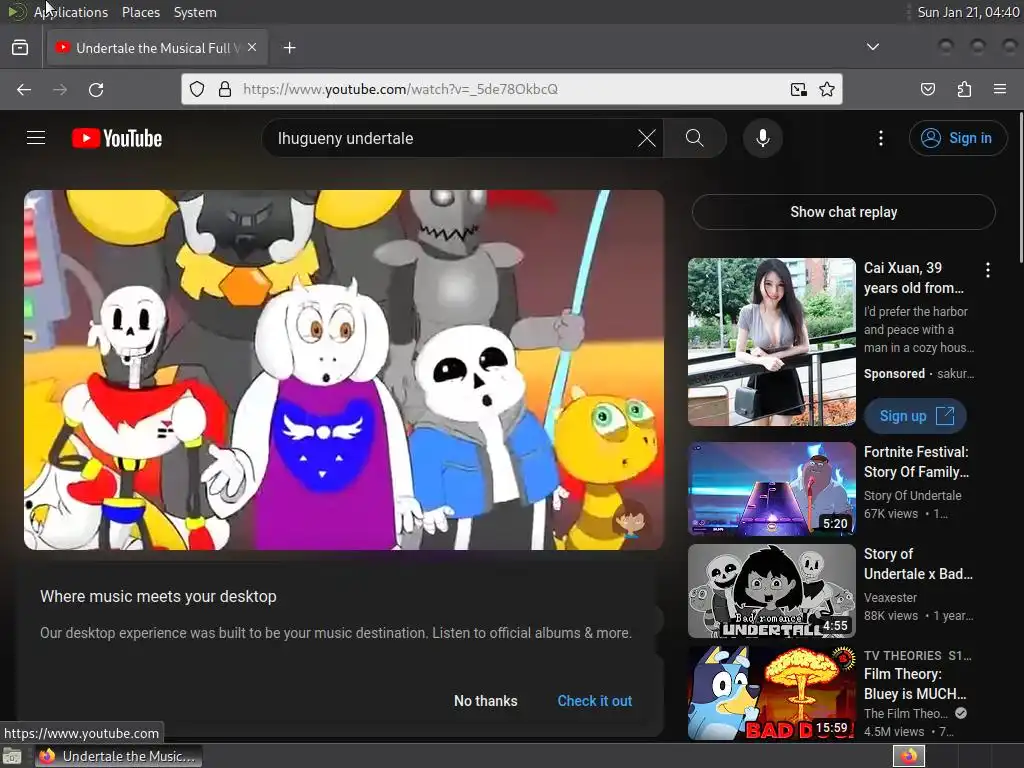Click the forward navigation arrow

[x=60, y=89]
